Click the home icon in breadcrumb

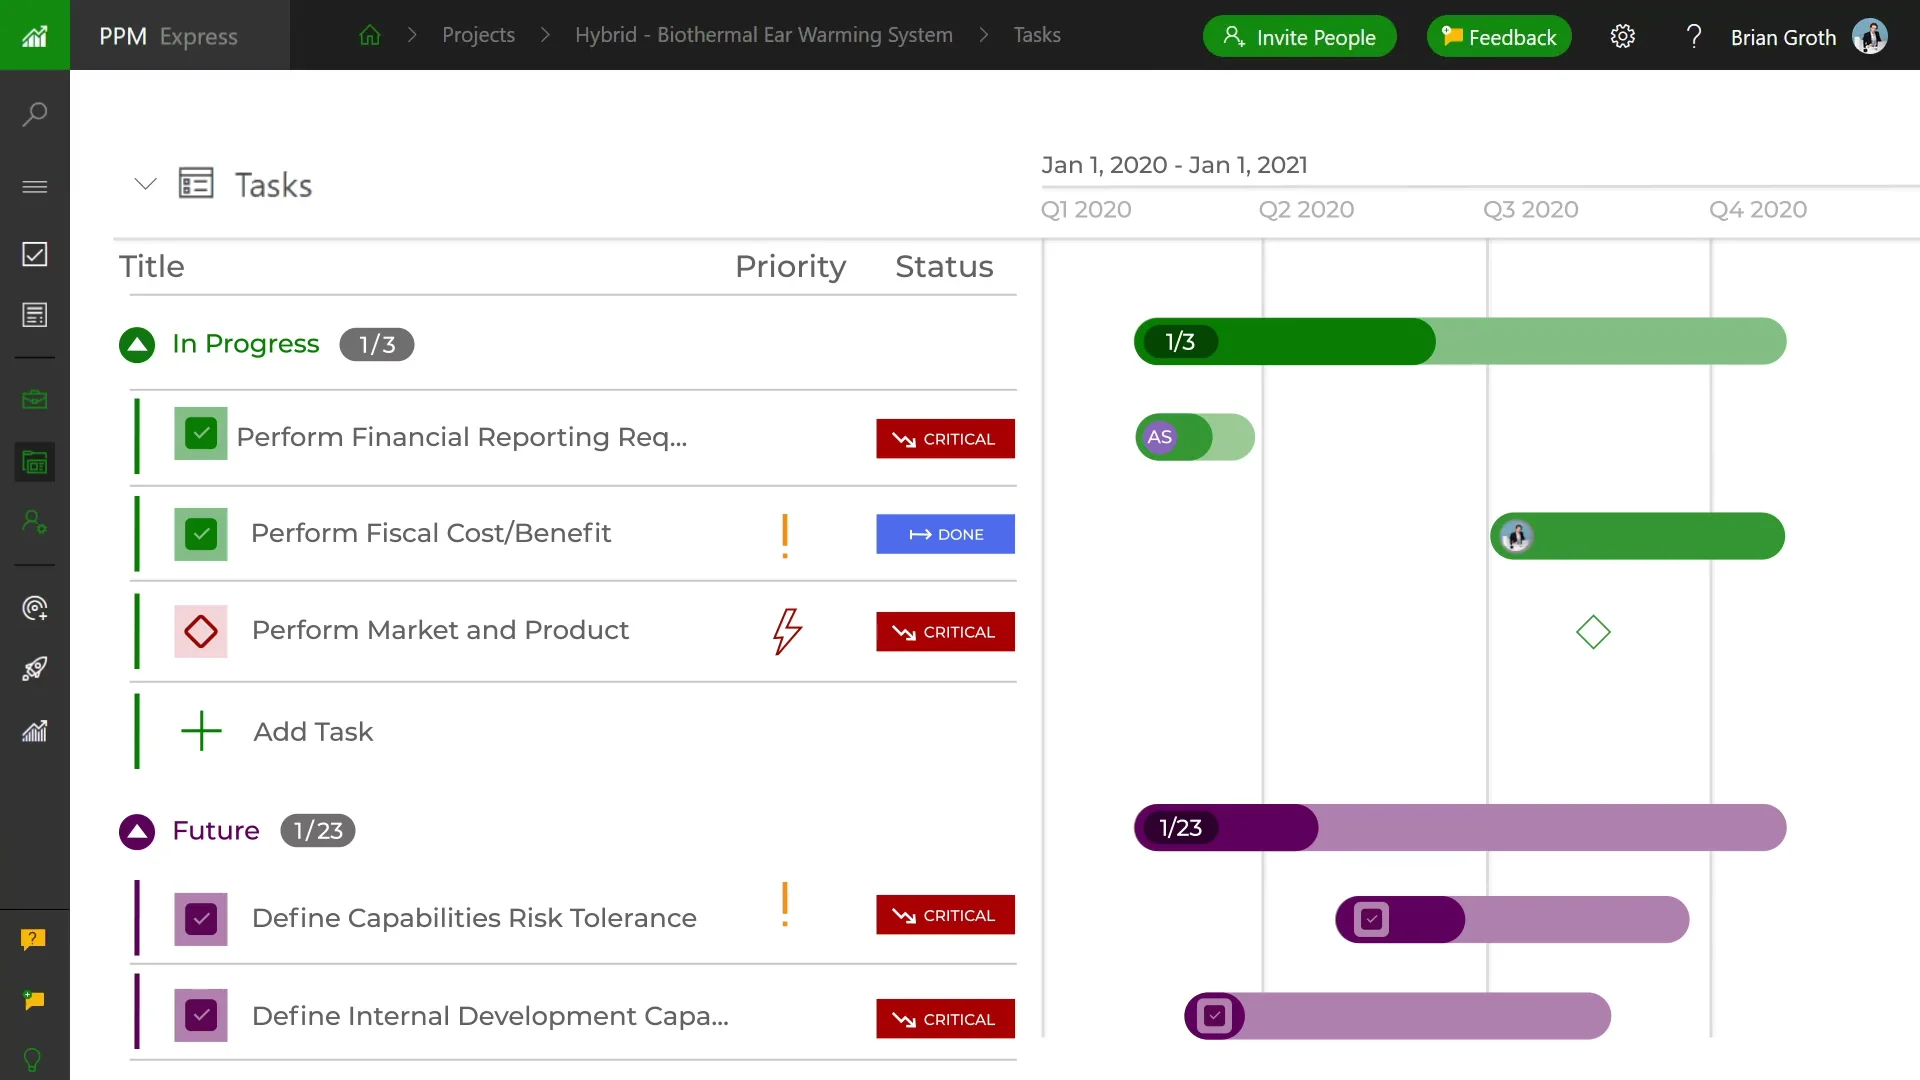pyautogui.click(x=370, y=35)
